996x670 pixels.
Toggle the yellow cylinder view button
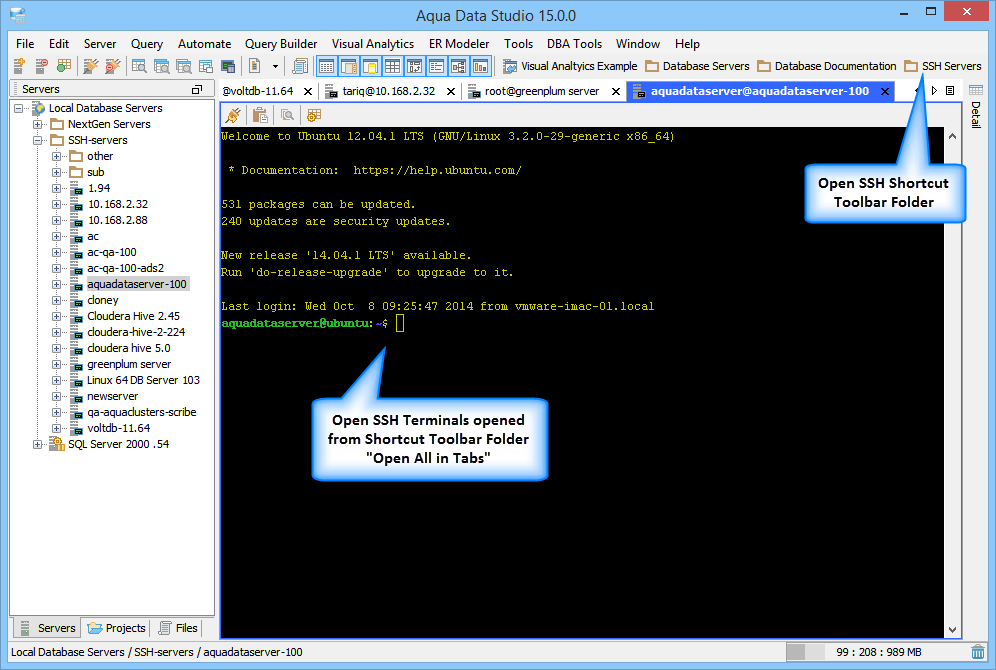(x=370, y=65)
